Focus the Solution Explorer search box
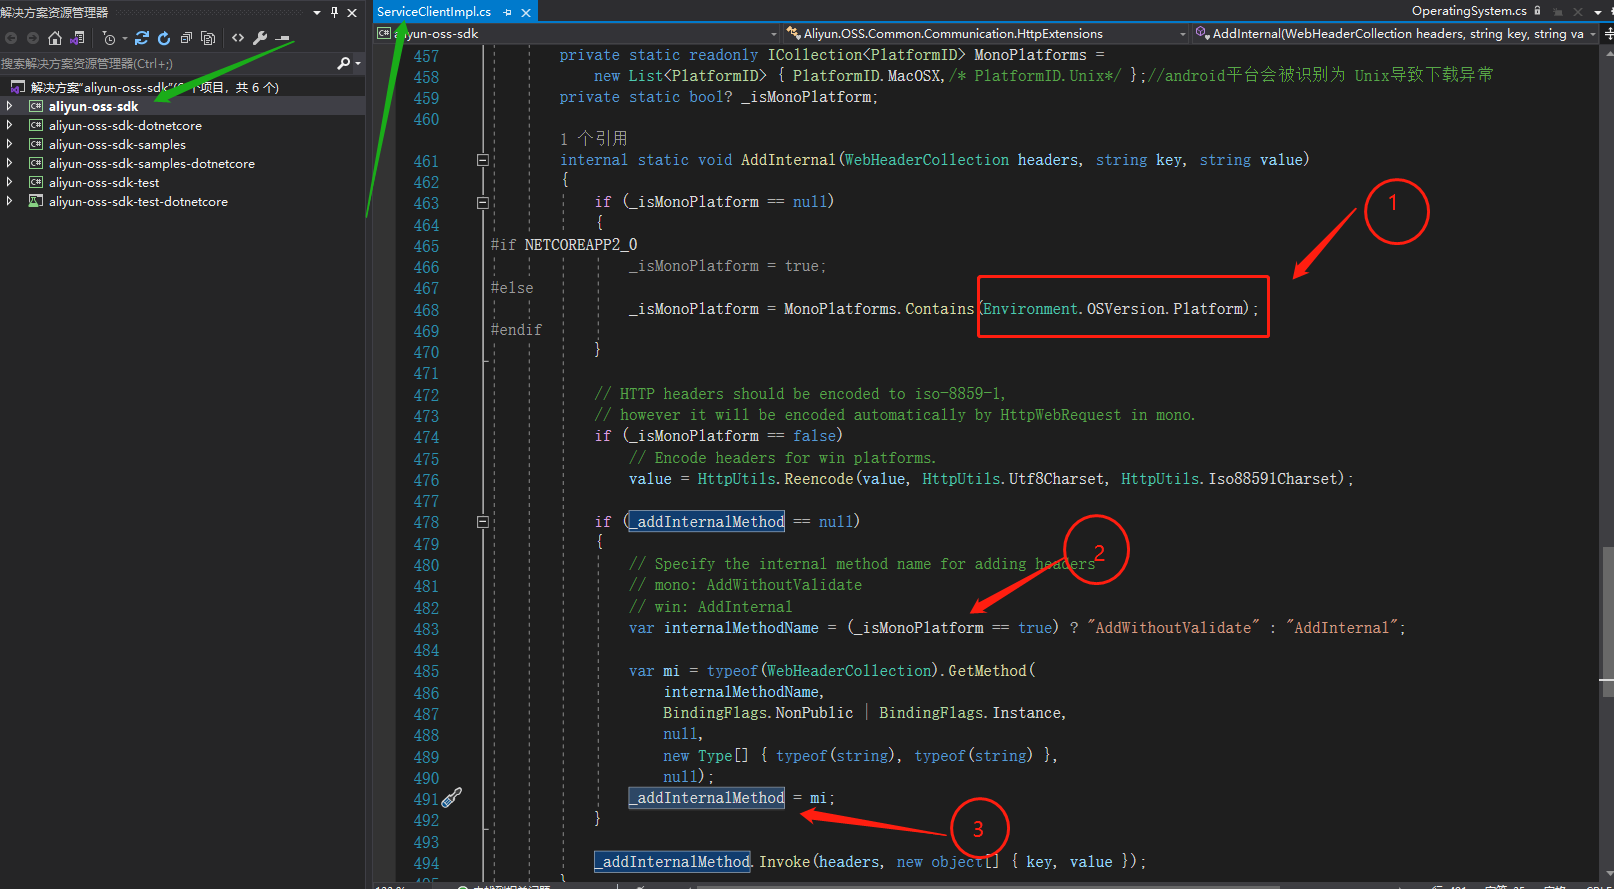 click(167, 63)
